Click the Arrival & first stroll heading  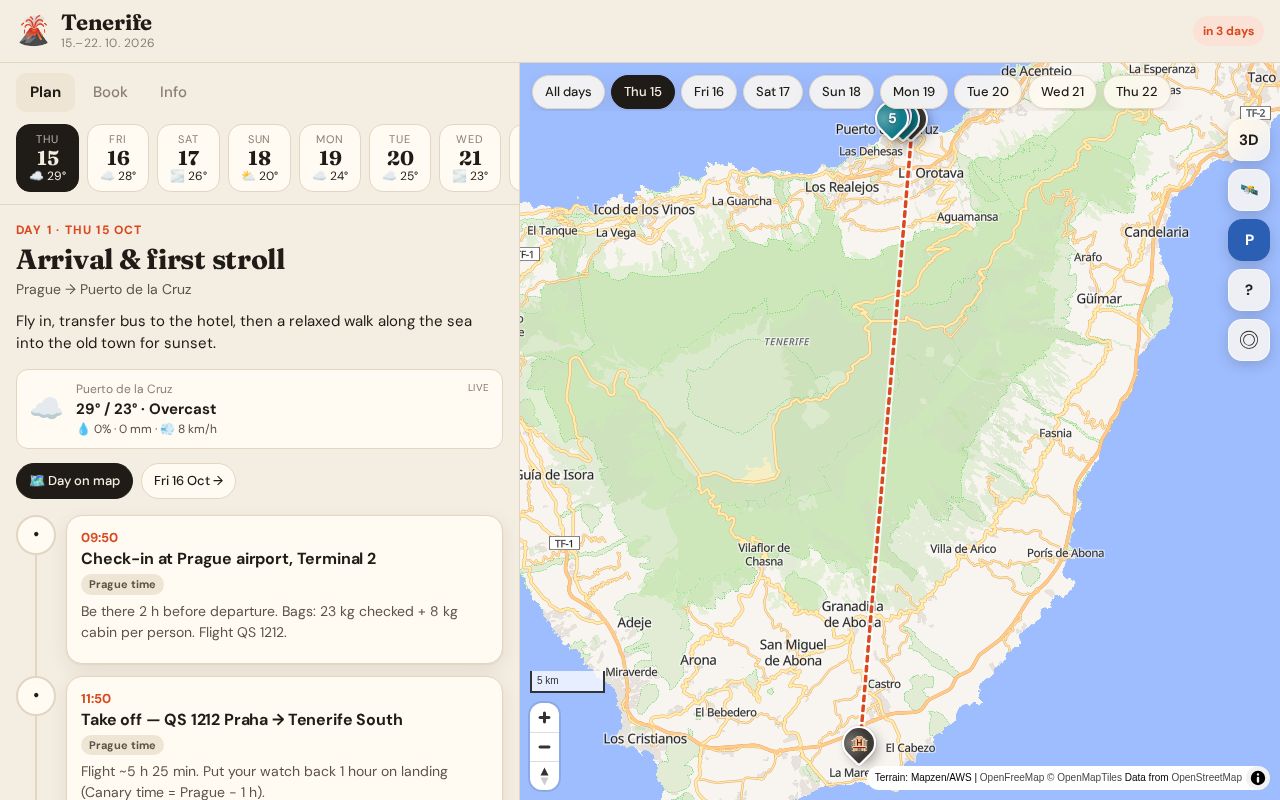[x=151, y=259]
